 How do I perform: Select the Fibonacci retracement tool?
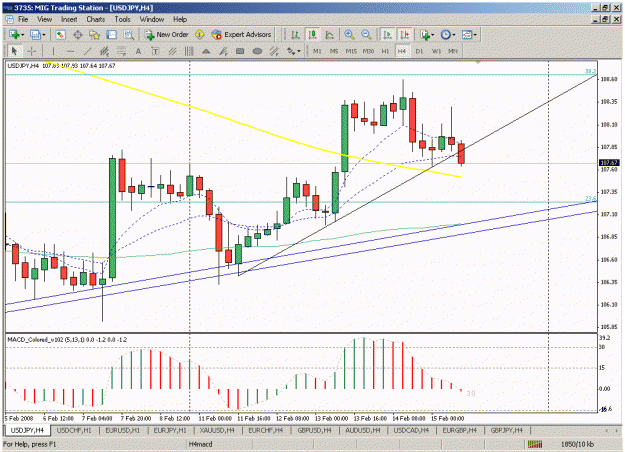pos(122,51)
